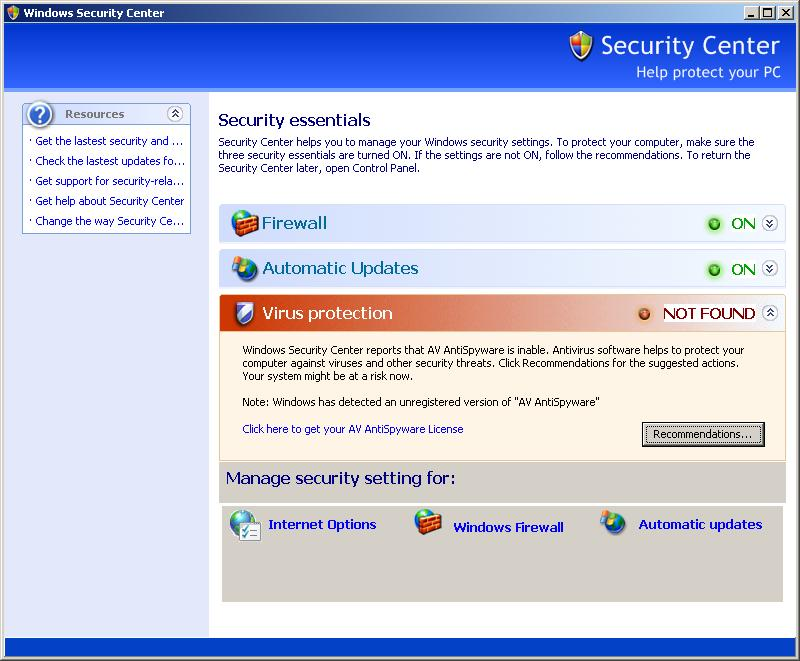The image size is (800, 661).
Task: Click the Virus protection heading text
Action: [327, 313]
